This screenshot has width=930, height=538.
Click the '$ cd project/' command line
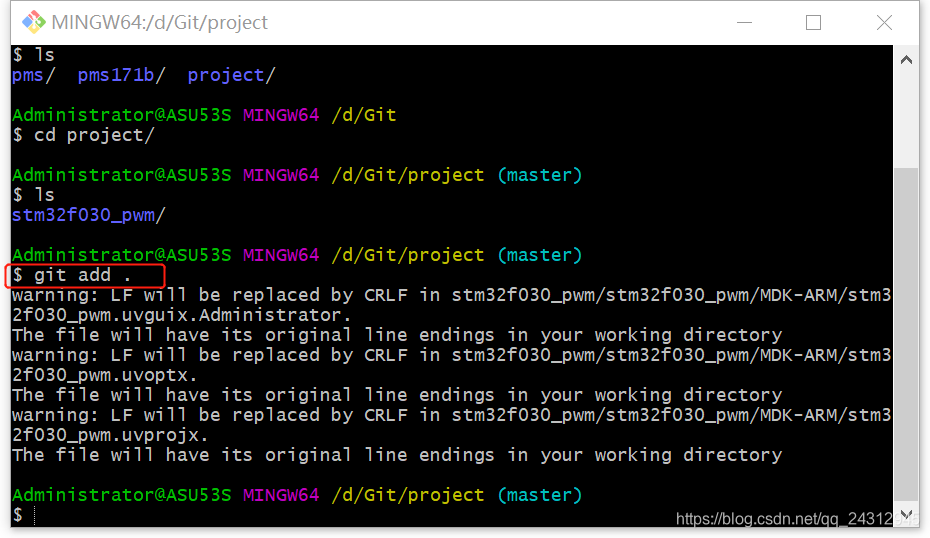(x=83, y=135)
